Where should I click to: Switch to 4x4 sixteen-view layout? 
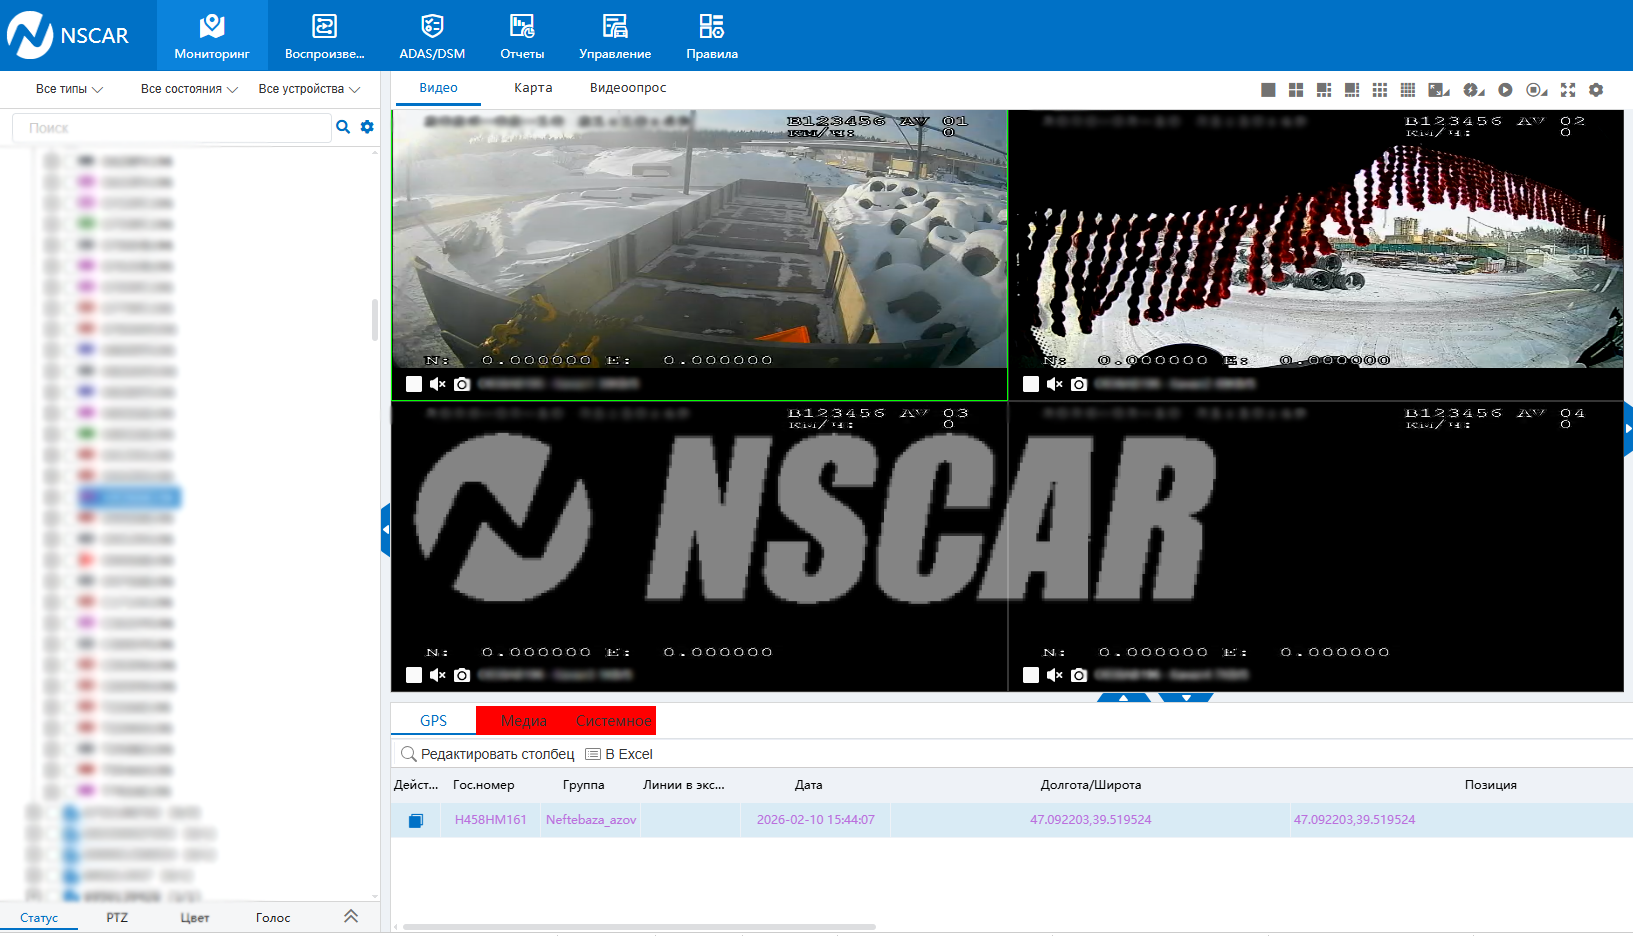[x=1408, y=90]
